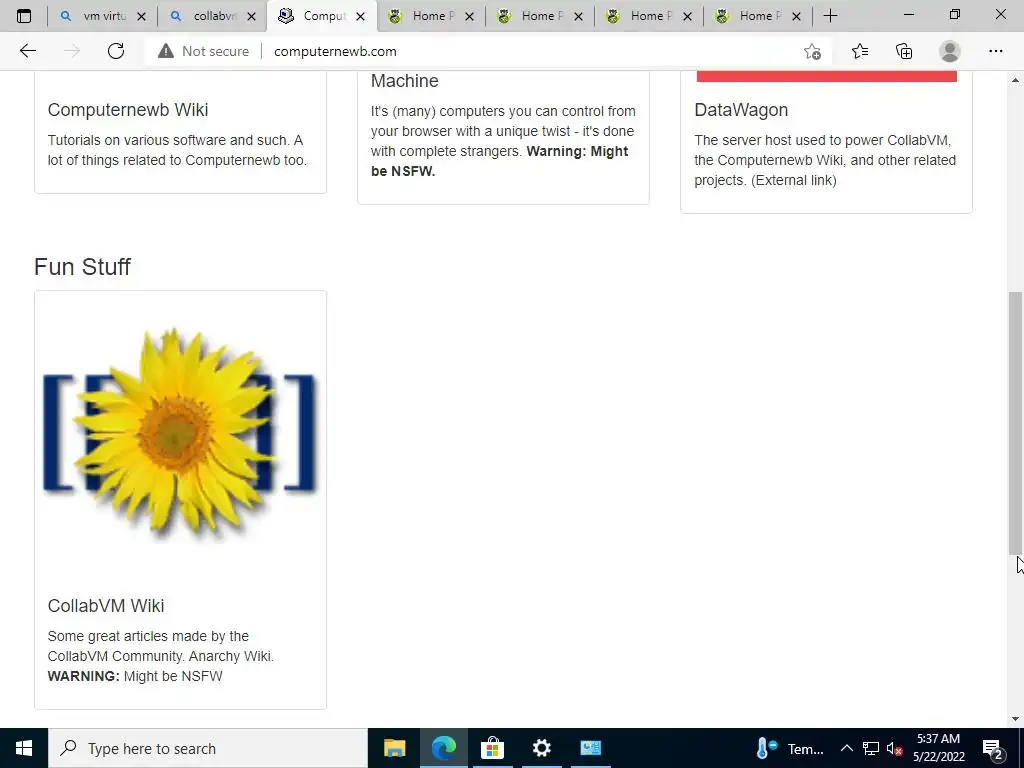
Task: Click the taskbar search box
Action: [x=208, y=748]
